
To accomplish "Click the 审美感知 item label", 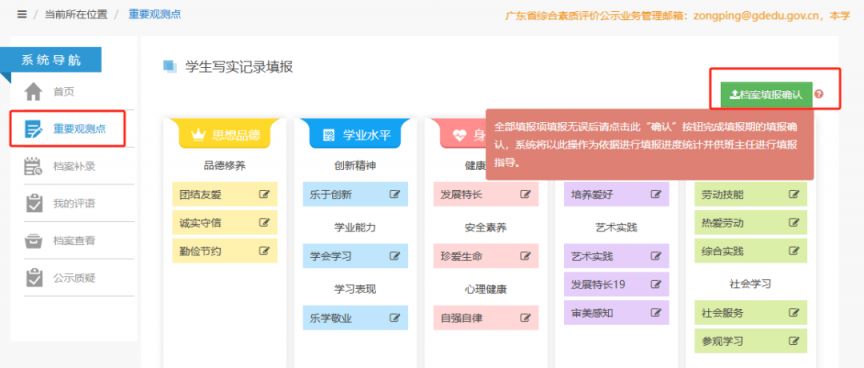I will click(592, 313).
